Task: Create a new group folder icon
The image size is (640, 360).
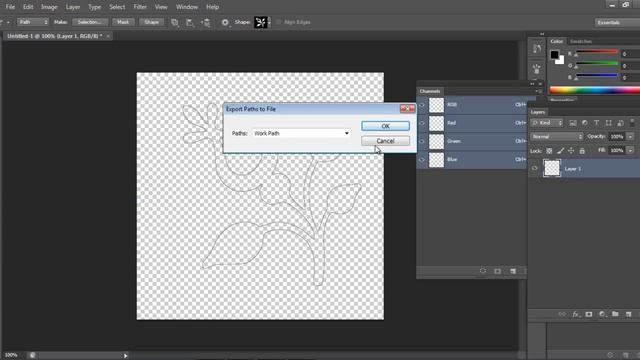Action: pyautogui.click(x=615, y=314)
